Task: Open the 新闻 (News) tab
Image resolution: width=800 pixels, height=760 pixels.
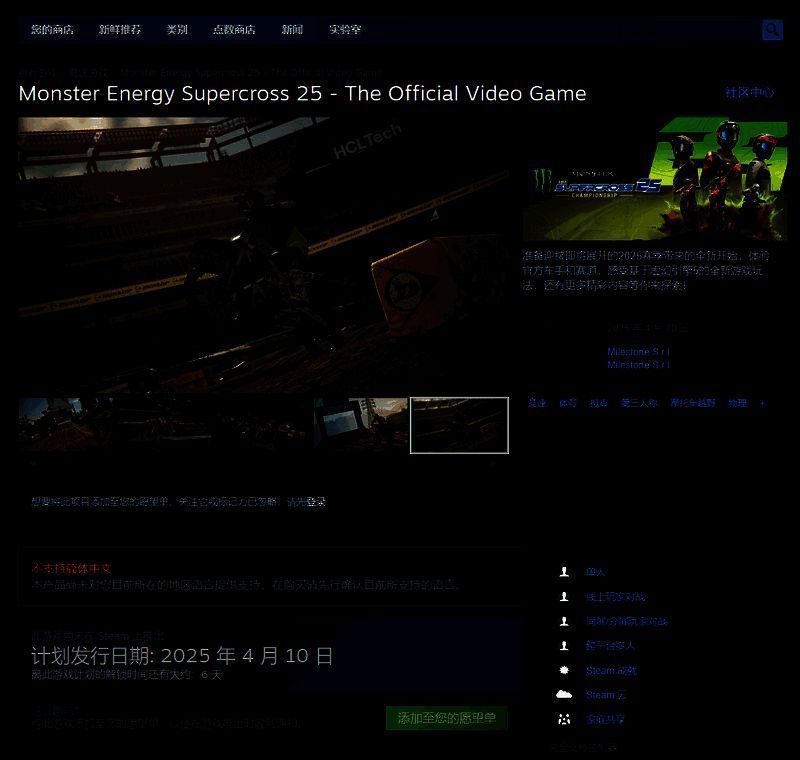Action: tap(292, 30)
